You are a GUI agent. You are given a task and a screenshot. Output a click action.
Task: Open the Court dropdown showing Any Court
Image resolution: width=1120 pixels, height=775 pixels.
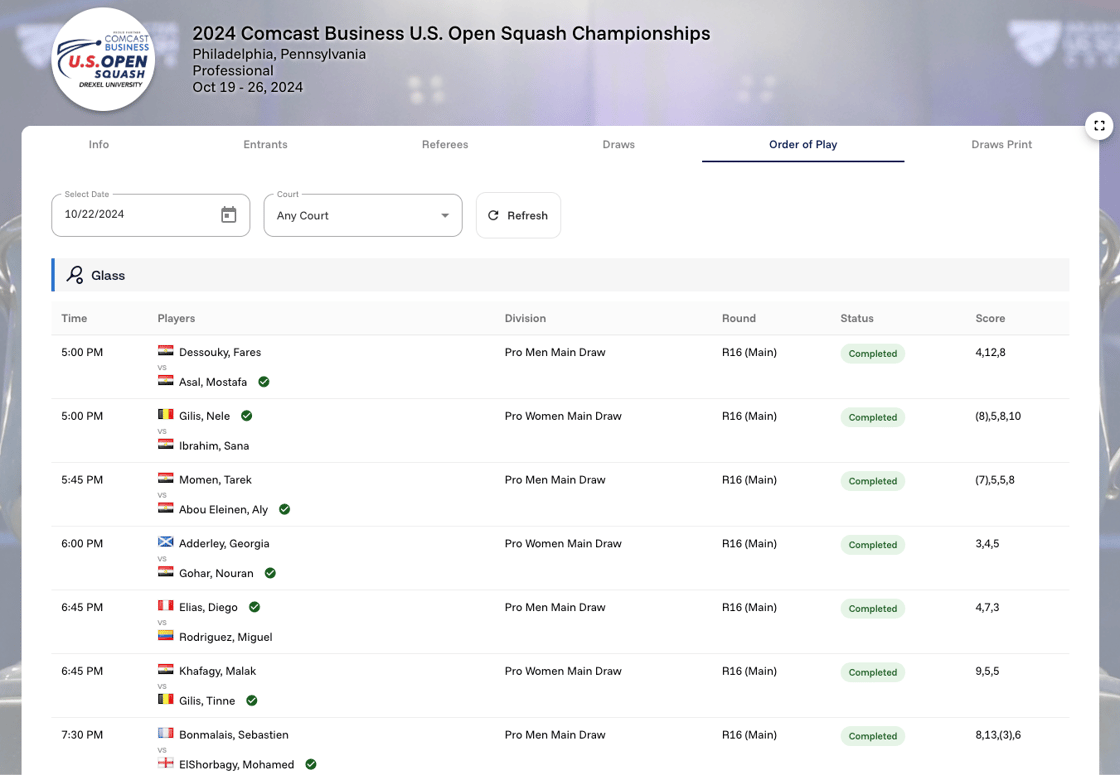pos(363,215)
